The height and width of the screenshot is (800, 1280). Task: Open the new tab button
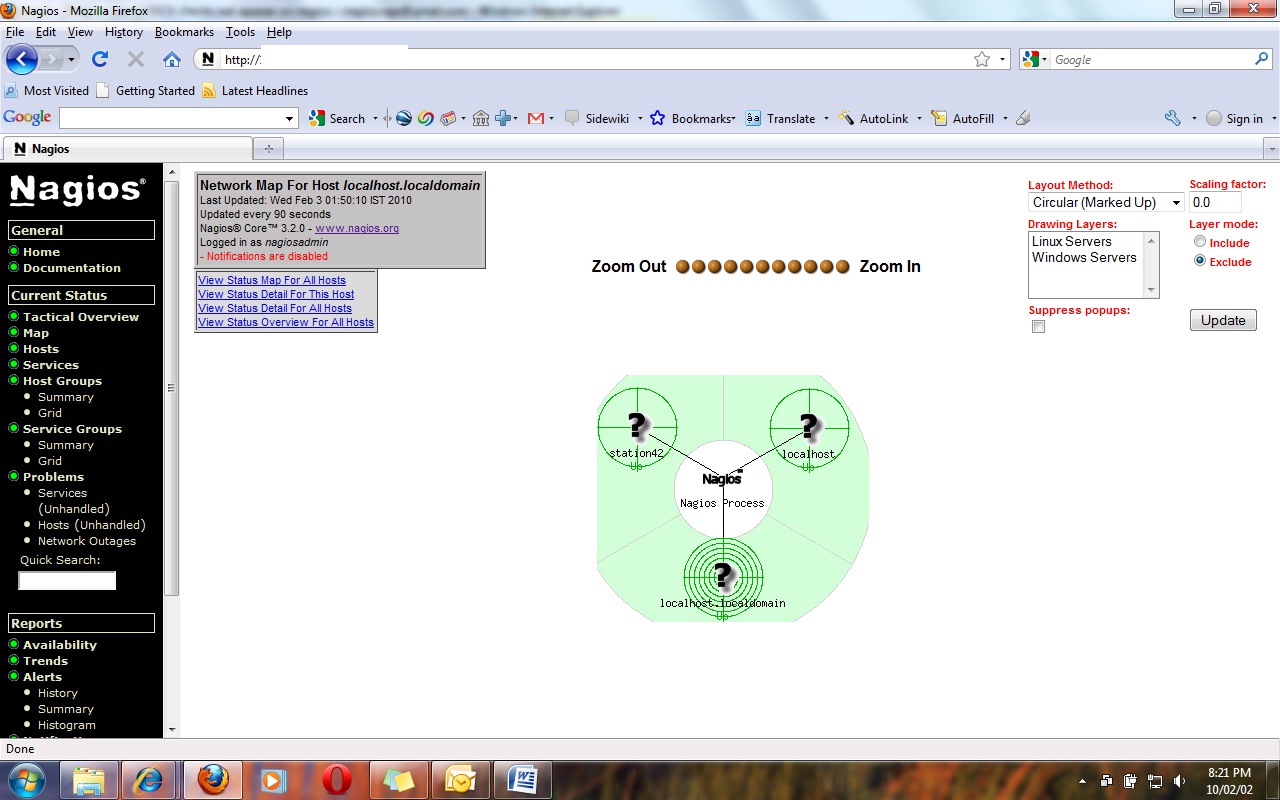click(x=268, y=149)
